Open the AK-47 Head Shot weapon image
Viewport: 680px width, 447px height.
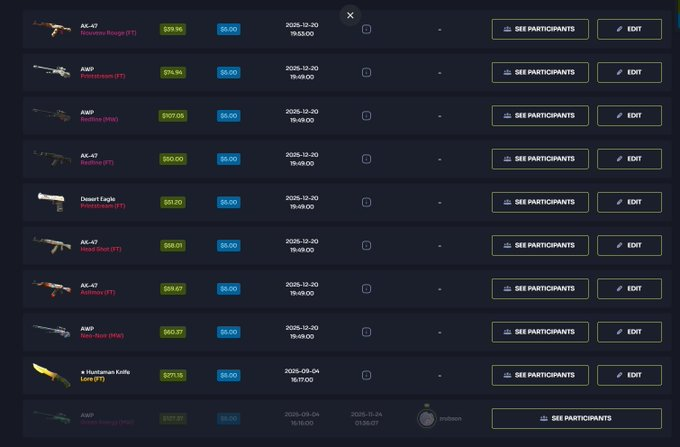[52, 245]
